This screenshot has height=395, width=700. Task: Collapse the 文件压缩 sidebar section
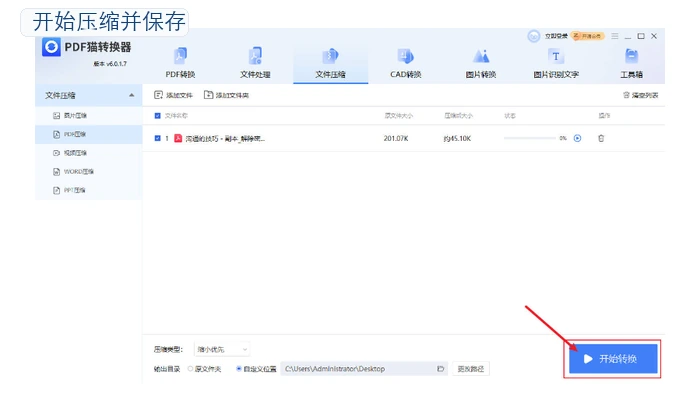[131, 95]
